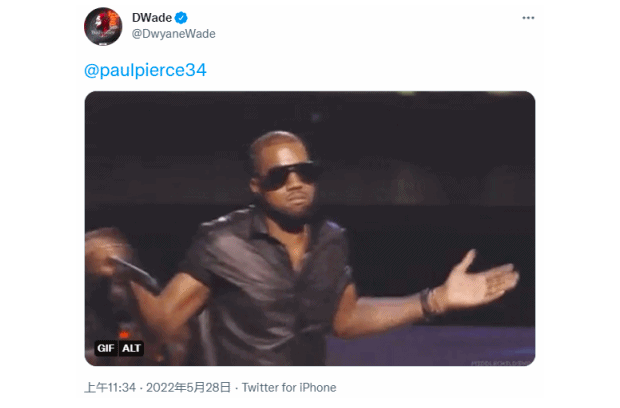Image resolution: width=620 pixels, height=408 pixels.
Task: Open the three-dot more options menu
Action: 528,18
